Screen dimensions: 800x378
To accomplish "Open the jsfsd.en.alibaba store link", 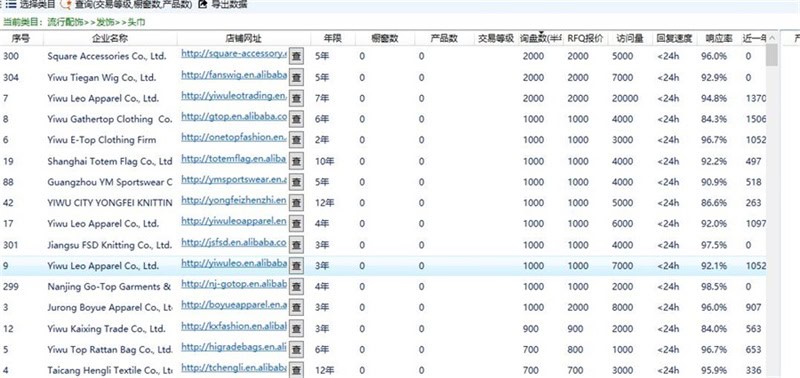I will [234, 242].
